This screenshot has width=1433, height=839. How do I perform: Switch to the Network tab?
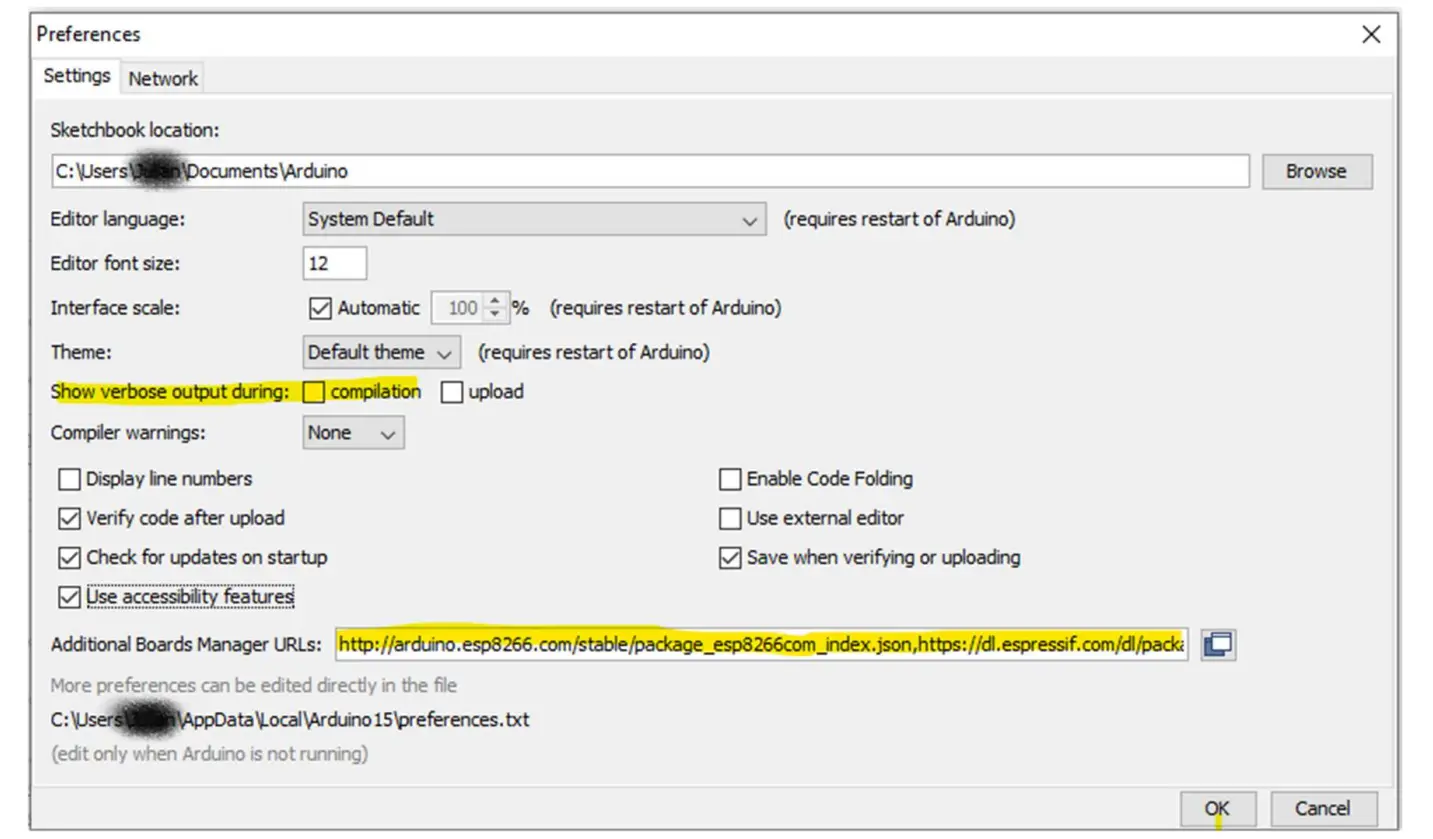pos(162,78)
